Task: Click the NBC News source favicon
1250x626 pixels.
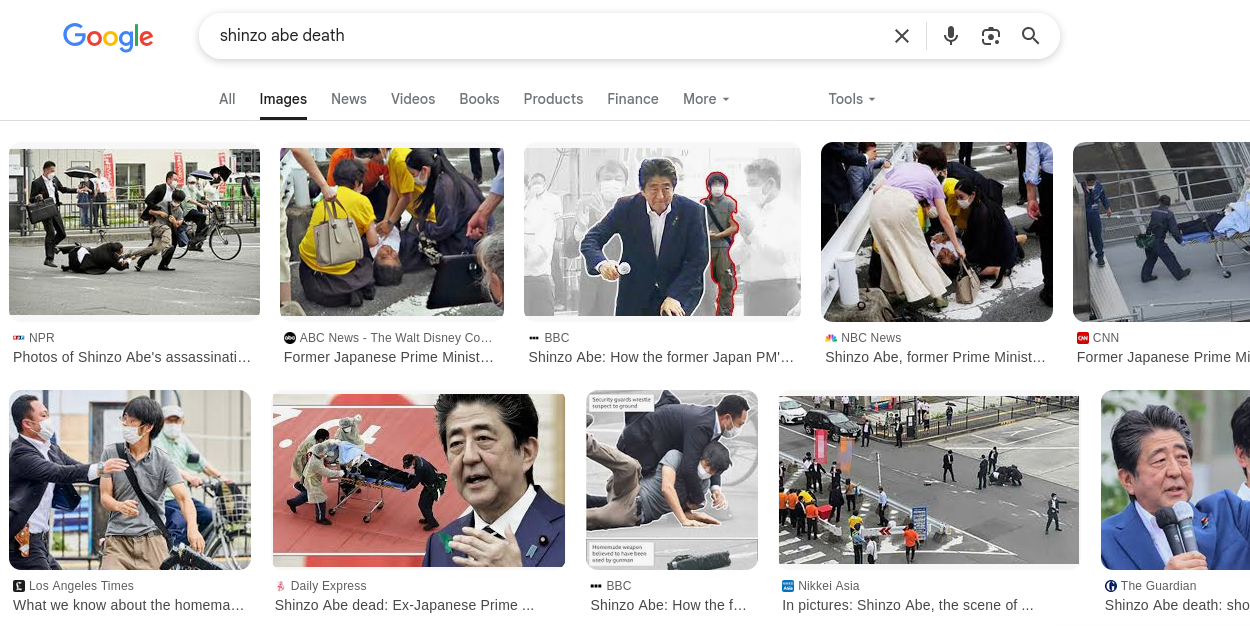Action: pos(831,338)
